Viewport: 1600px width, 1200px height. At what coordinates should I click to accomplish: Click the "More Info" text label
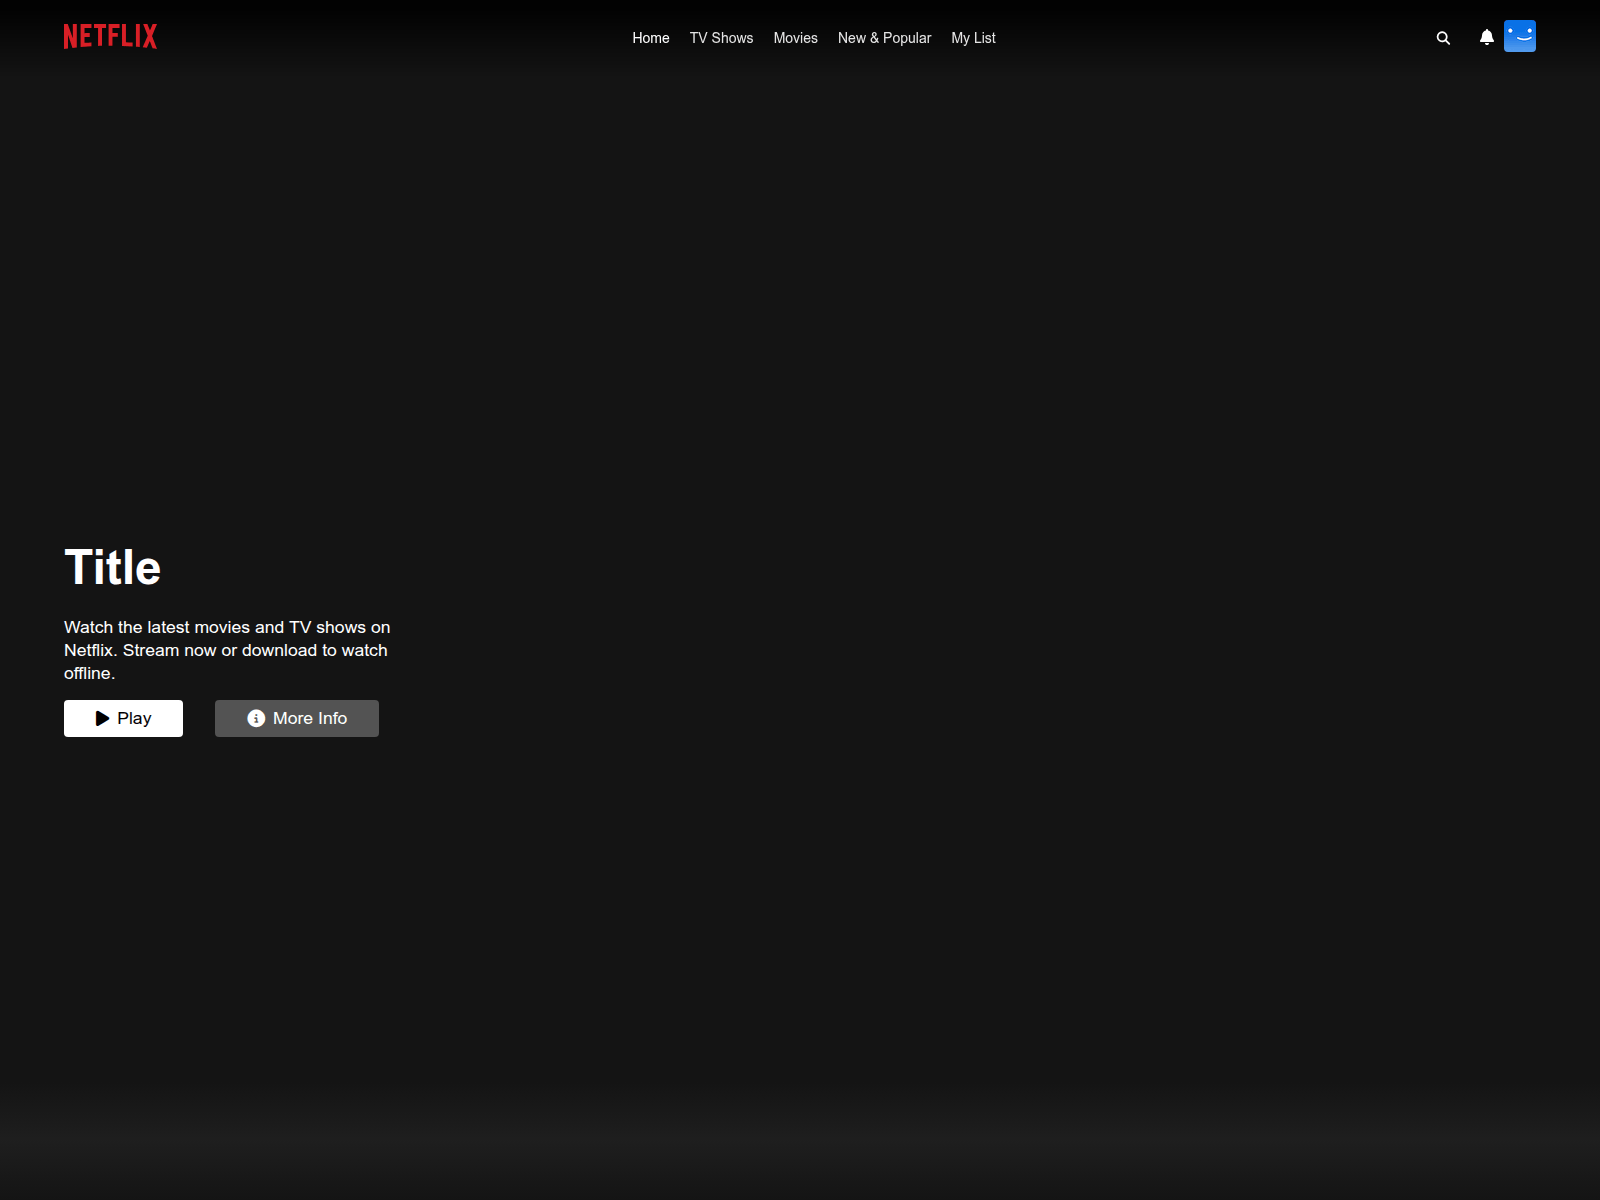coord(310,718)
